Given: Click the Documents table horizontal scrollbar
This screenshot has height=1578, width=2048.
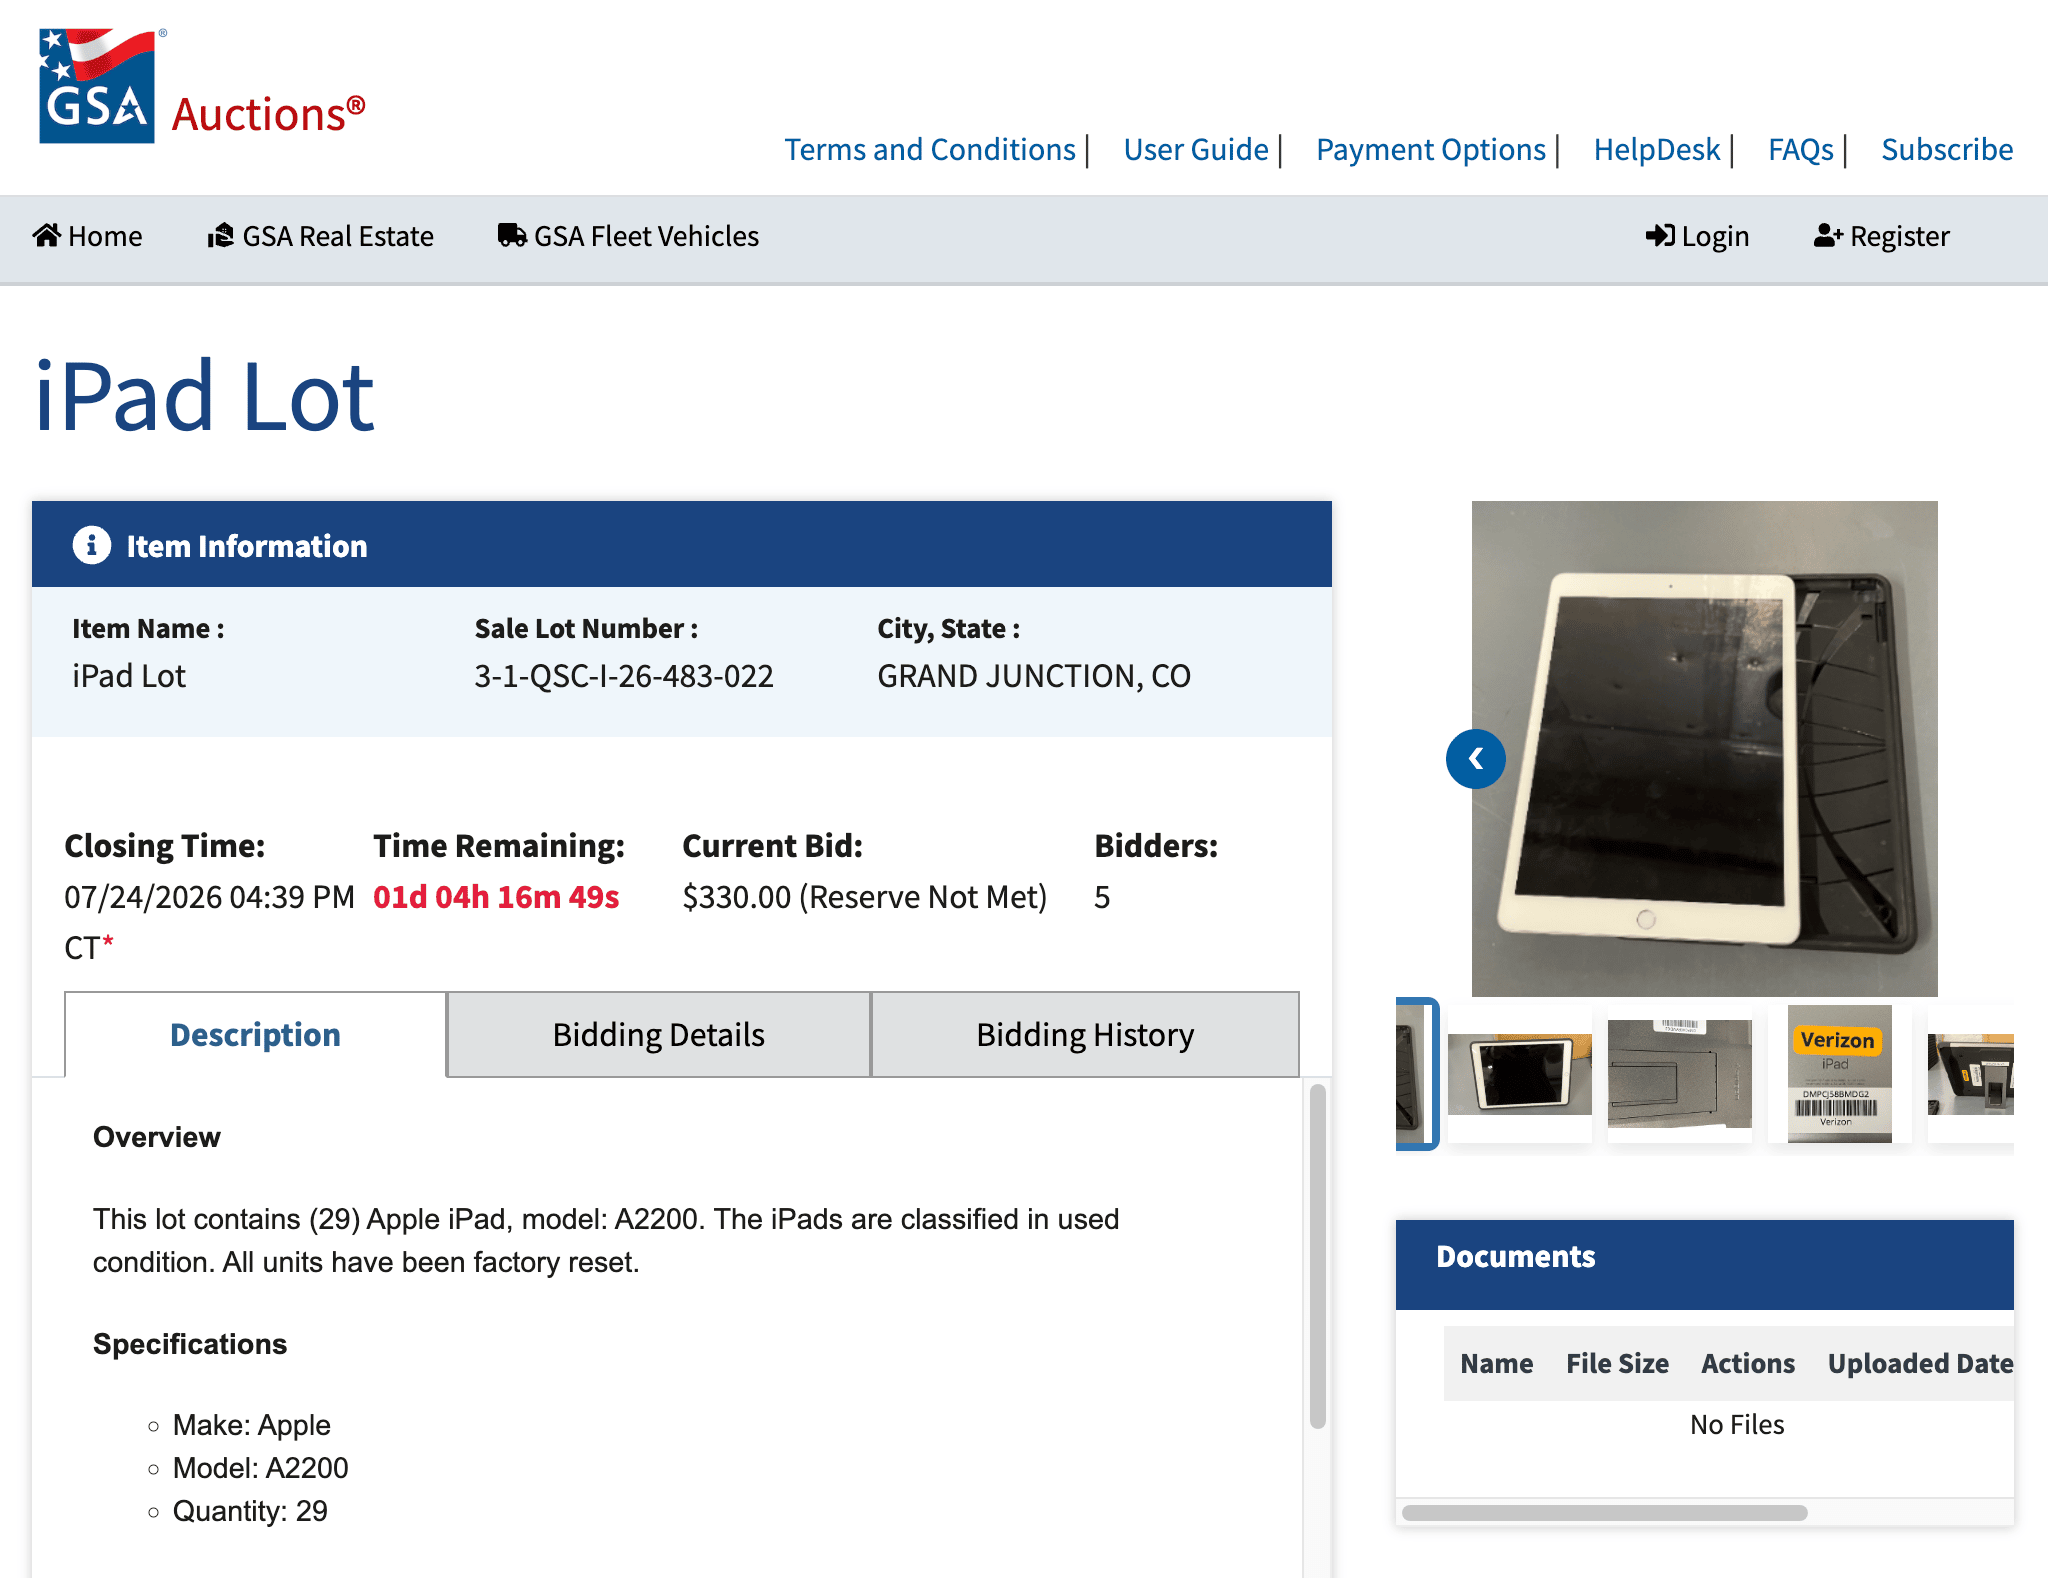Looking at the screenshot, I should point(1604,1512).
